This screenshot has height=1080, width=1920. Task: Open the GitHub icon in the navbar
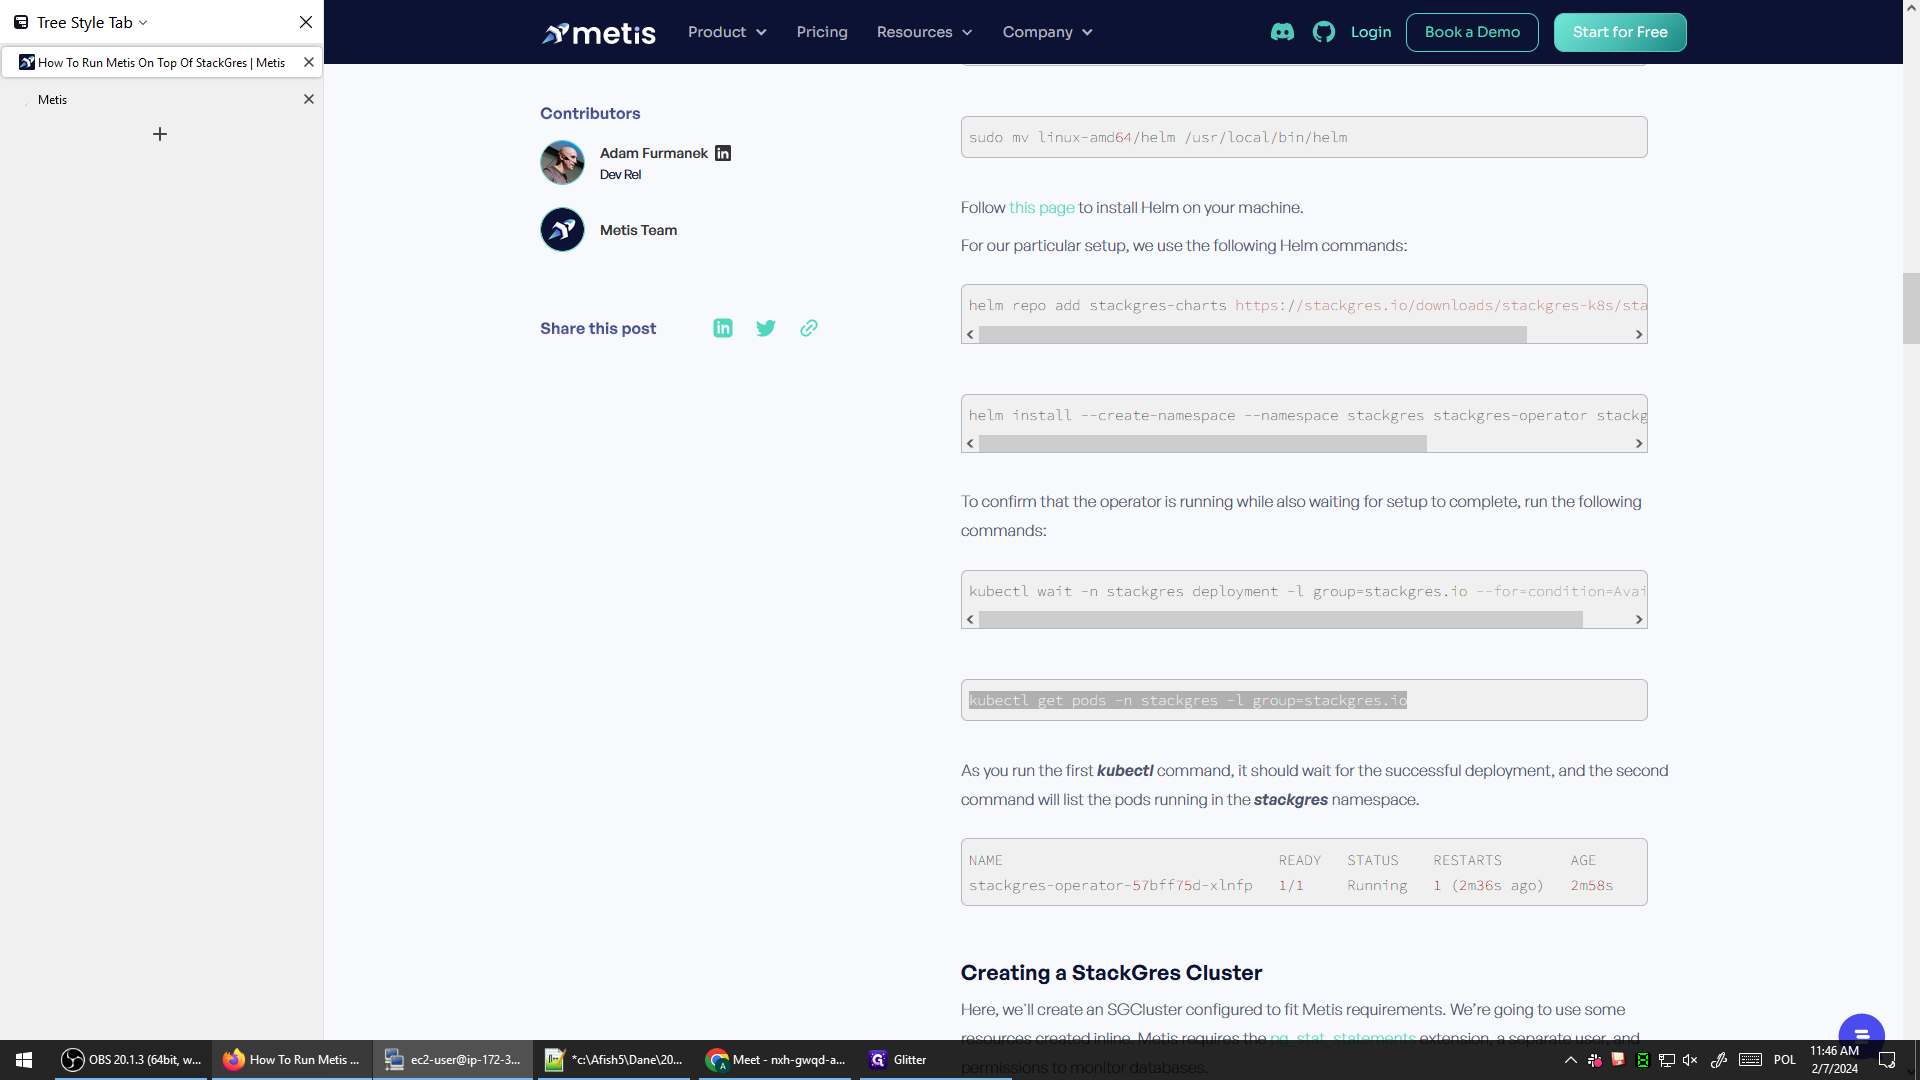tap(1324, 32)
